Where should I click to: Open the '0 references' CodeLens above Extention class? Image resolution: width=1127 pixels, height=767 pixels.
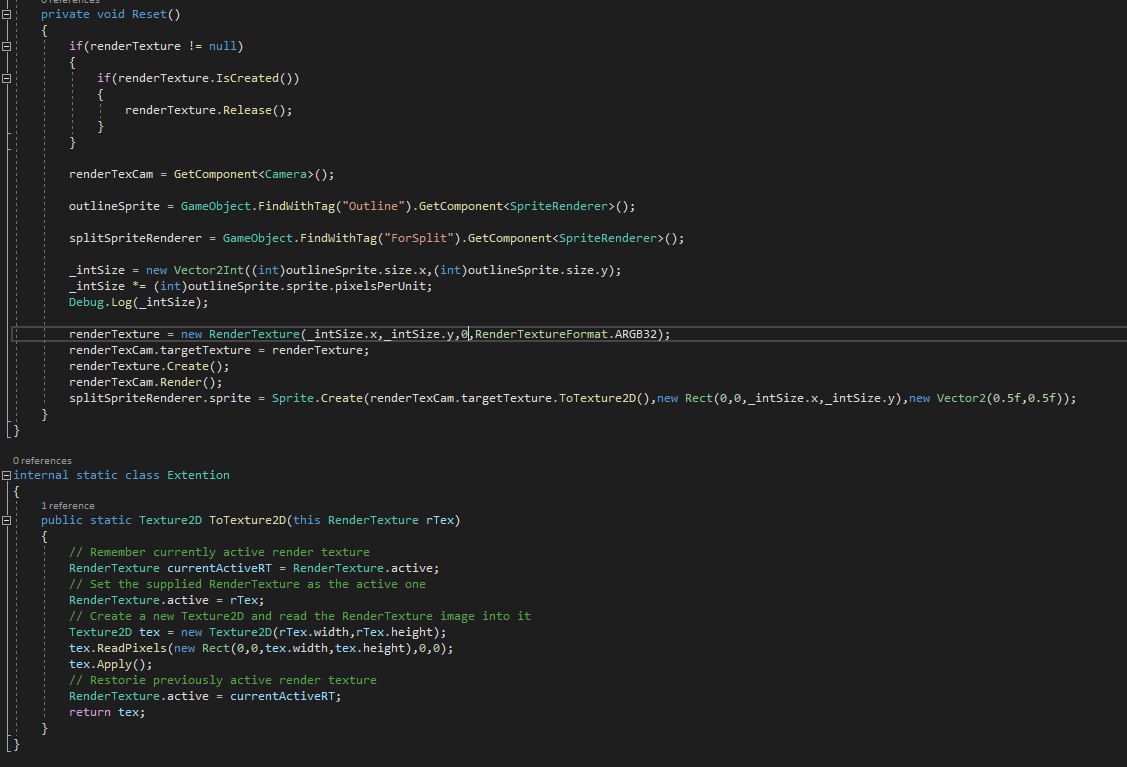point(42,461)
